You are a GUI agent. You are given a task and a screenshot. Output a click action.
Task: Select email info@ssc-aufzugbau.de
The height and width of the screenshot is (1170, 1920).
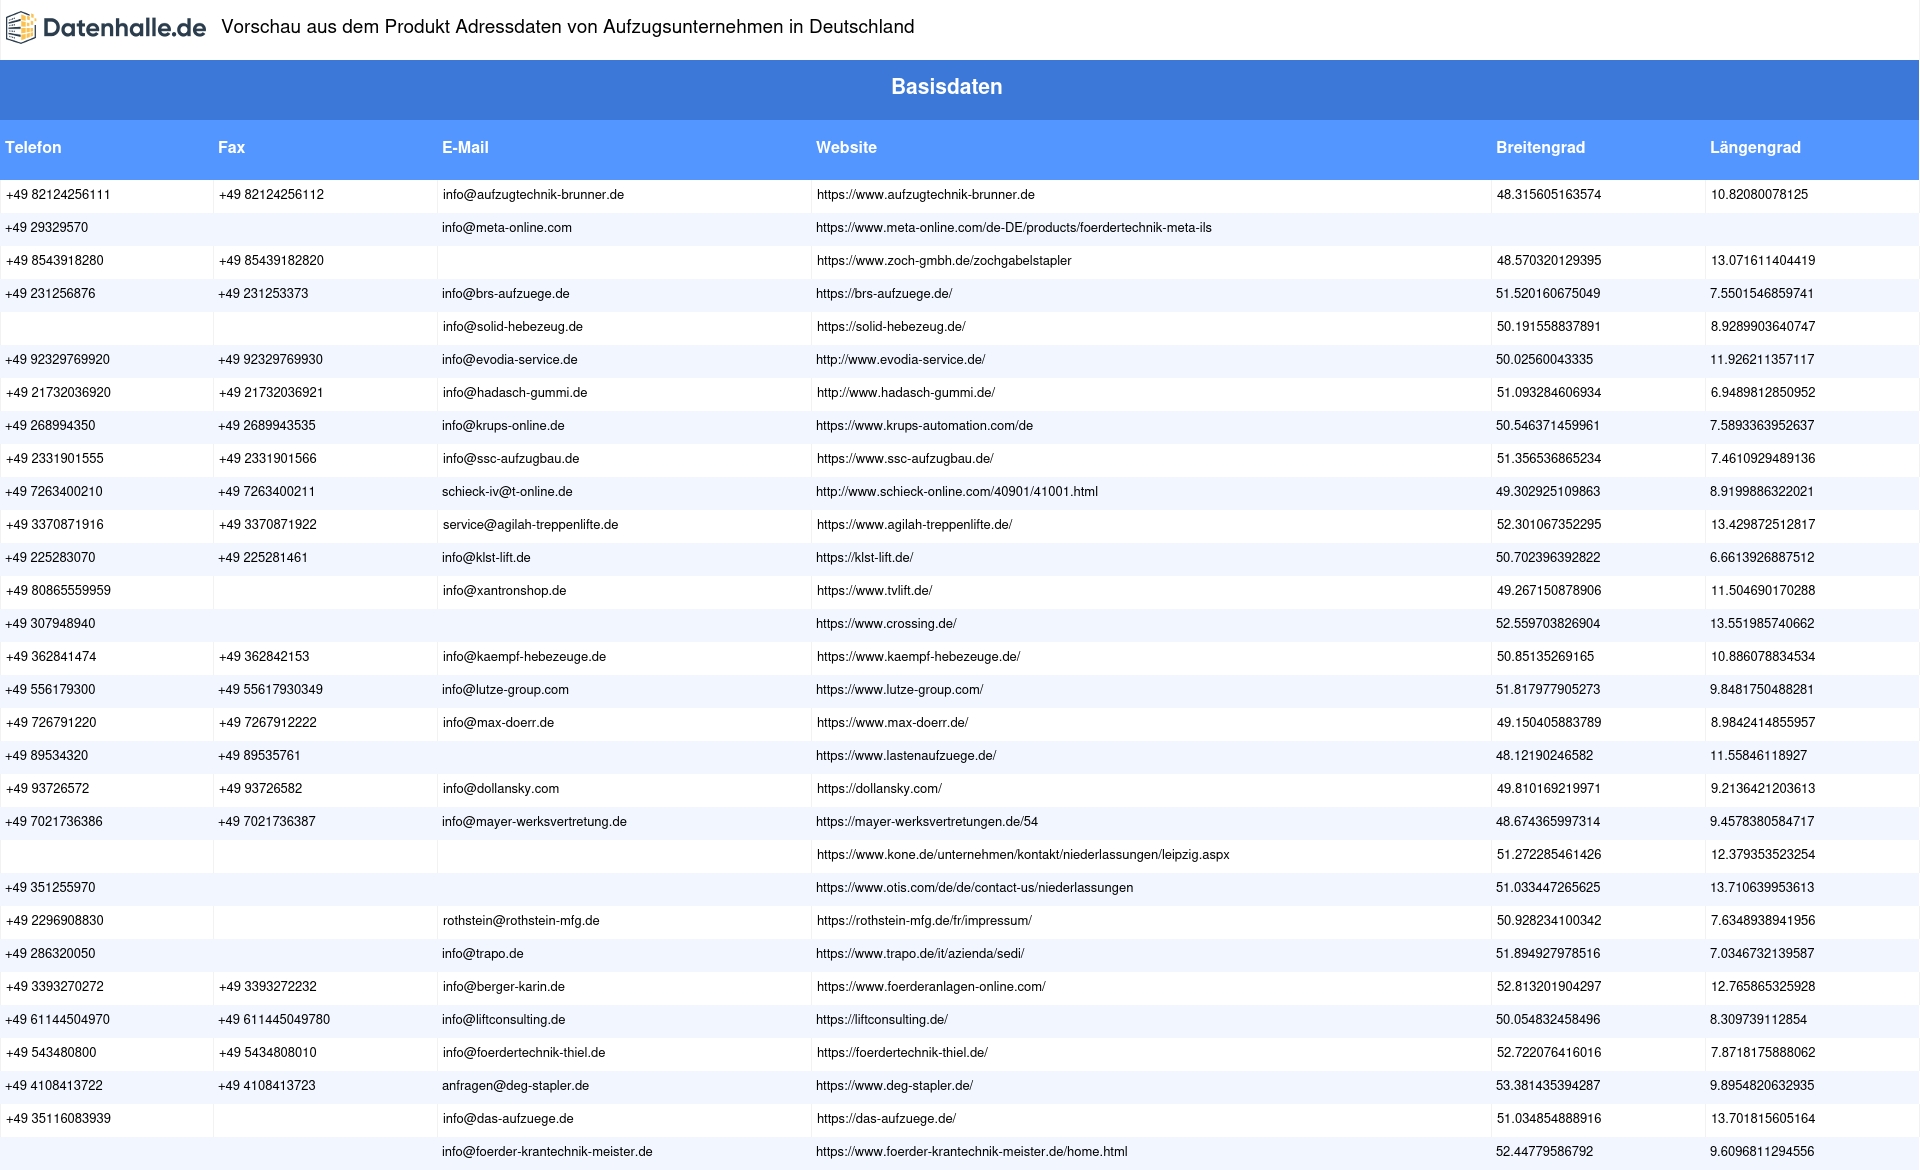pyautogui.click(x=511, y=459)
